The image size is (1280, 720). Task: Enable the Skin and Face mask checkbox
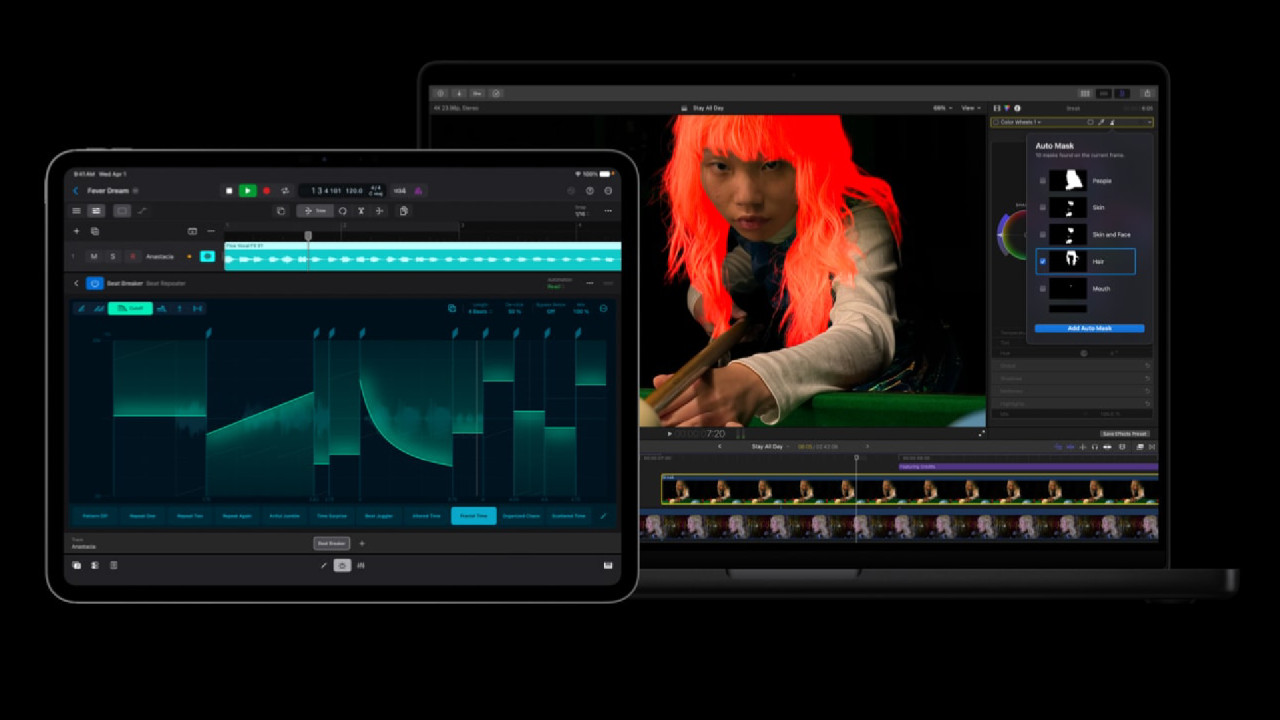1043,235
